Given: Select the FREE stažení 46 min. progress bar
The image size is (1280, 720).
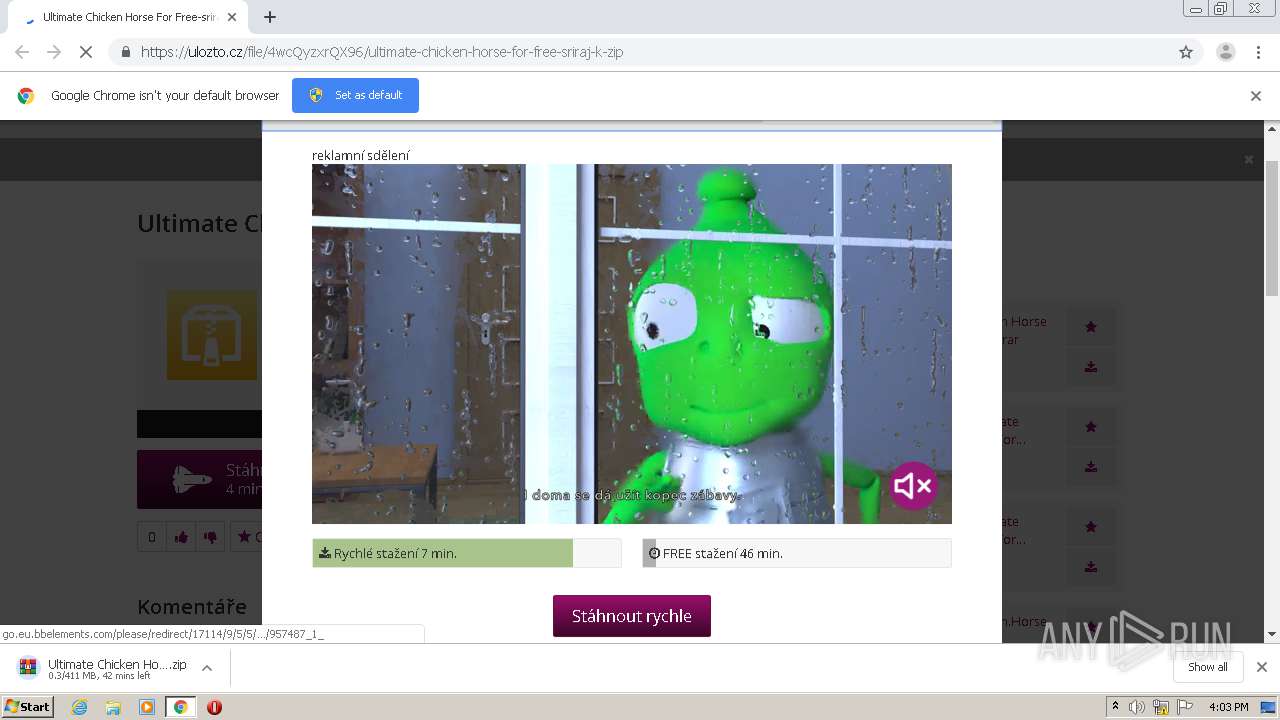Looking at the screenshot, I should tap(796, 553).
